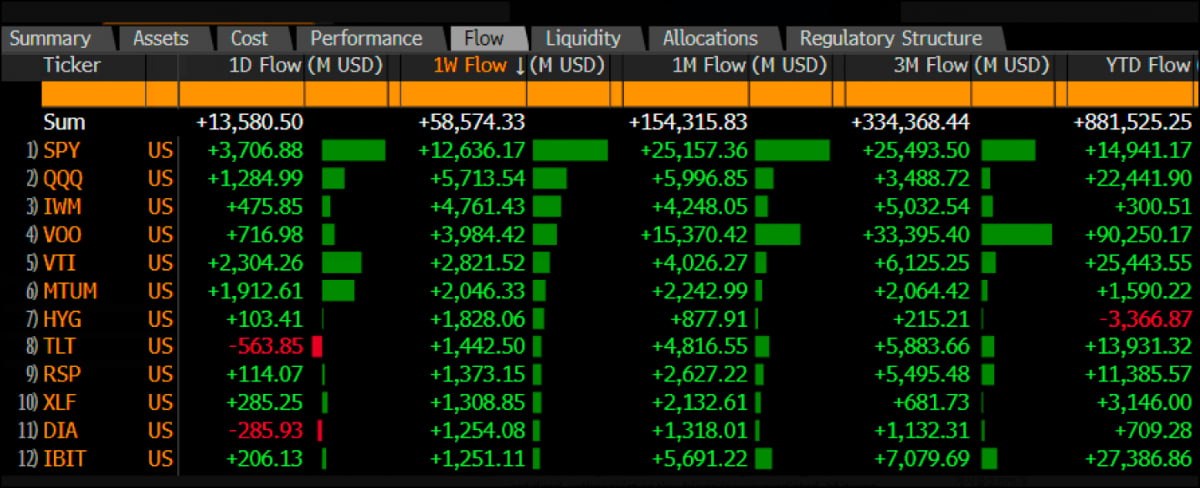This screenshot has height=488, width=1200.
Task: Click TLT negative 1D flow -563.85
Action: 267,347
